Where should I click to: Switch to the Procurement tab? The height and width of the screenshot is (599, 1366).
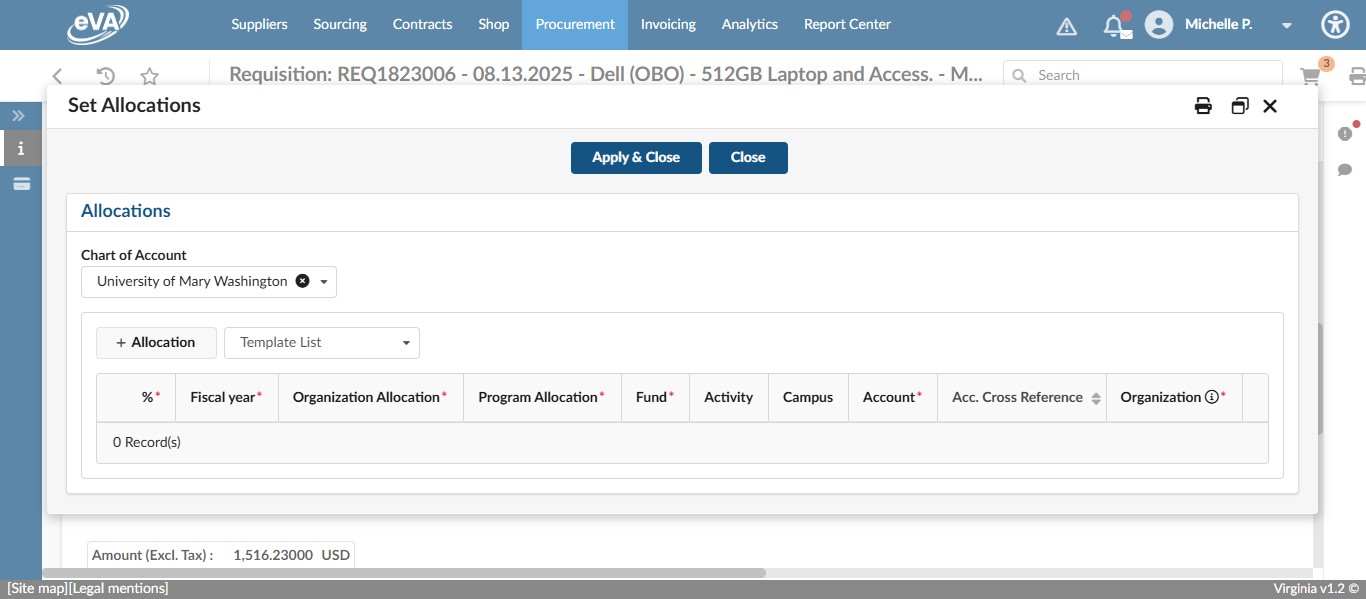coord(574,24)
